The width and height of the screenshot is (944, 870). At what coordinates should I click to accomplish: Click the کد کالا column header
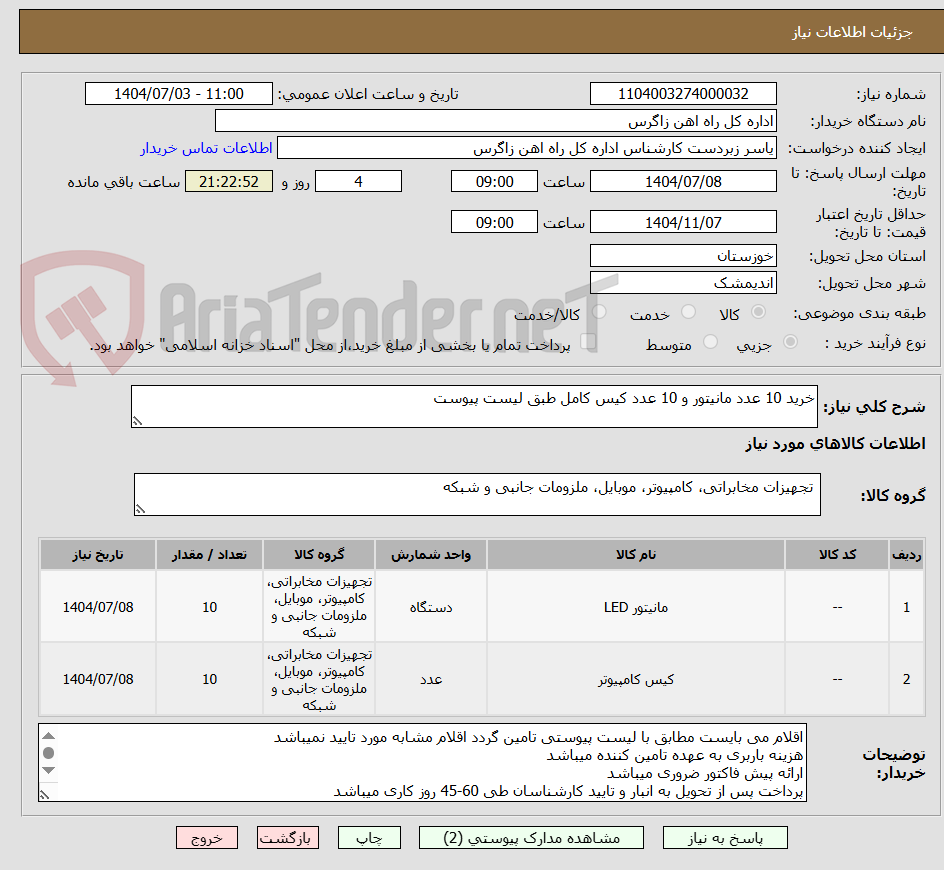837,555
